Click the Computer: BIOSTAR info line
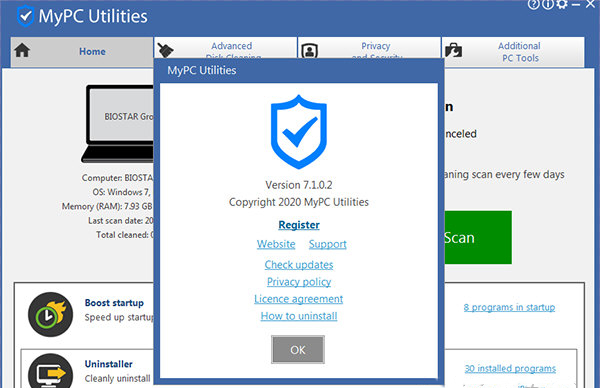 [x=117, y=178]
